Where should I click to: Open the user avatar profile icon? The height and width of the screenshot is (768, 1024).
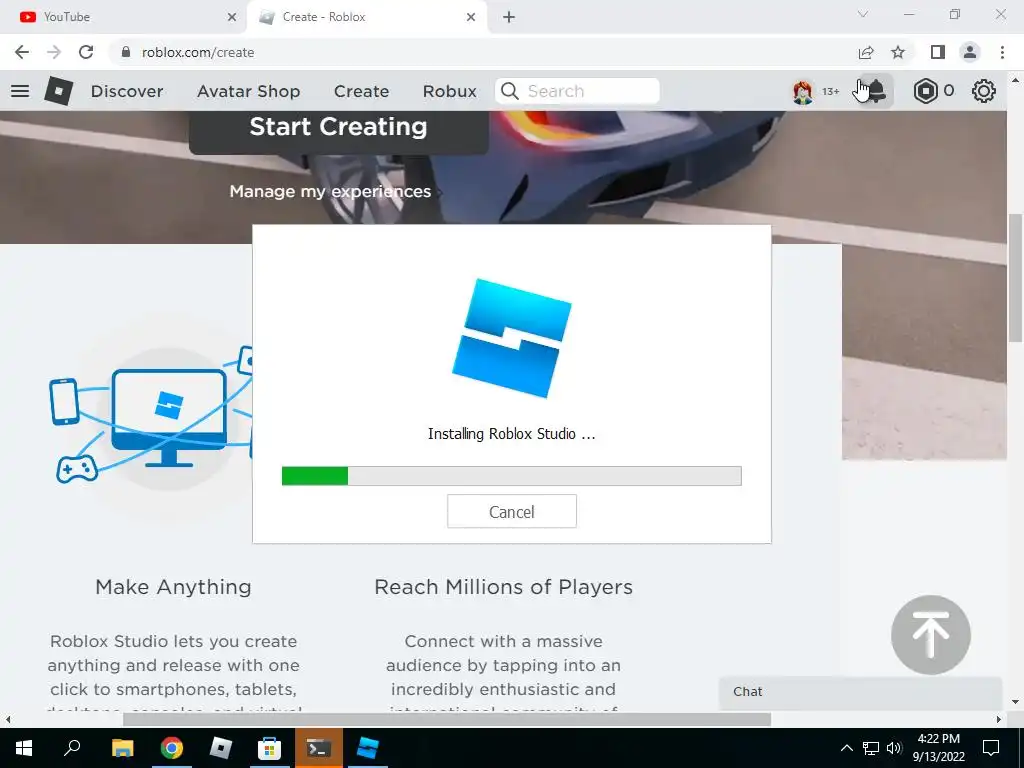pos(803,91)
